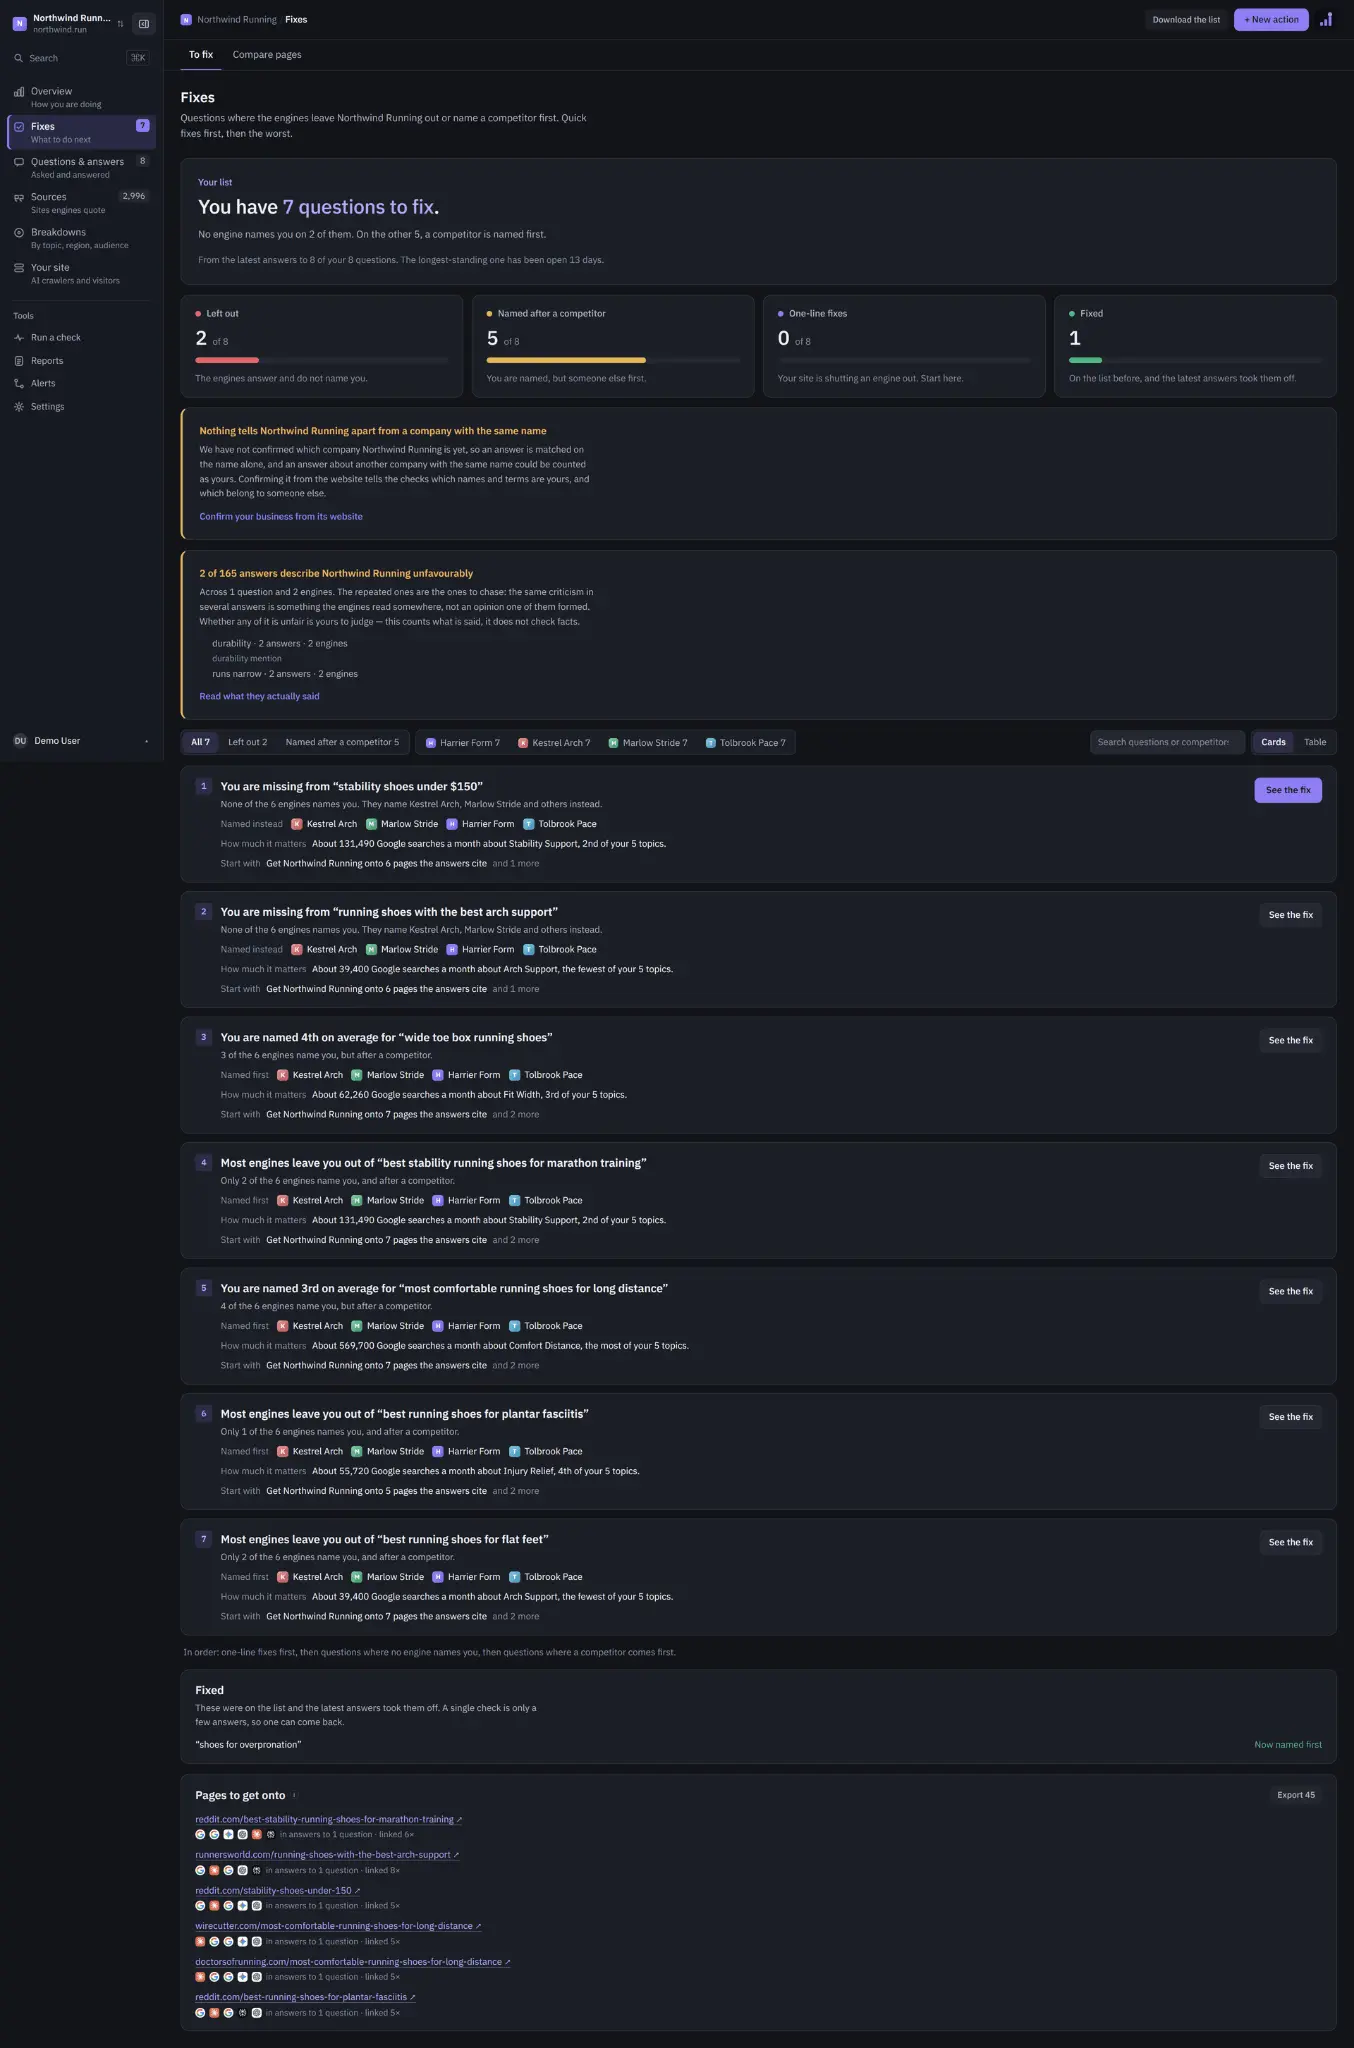
Task: Filter by competitor Harrier Form 7
Action: (x=463, y=743)
